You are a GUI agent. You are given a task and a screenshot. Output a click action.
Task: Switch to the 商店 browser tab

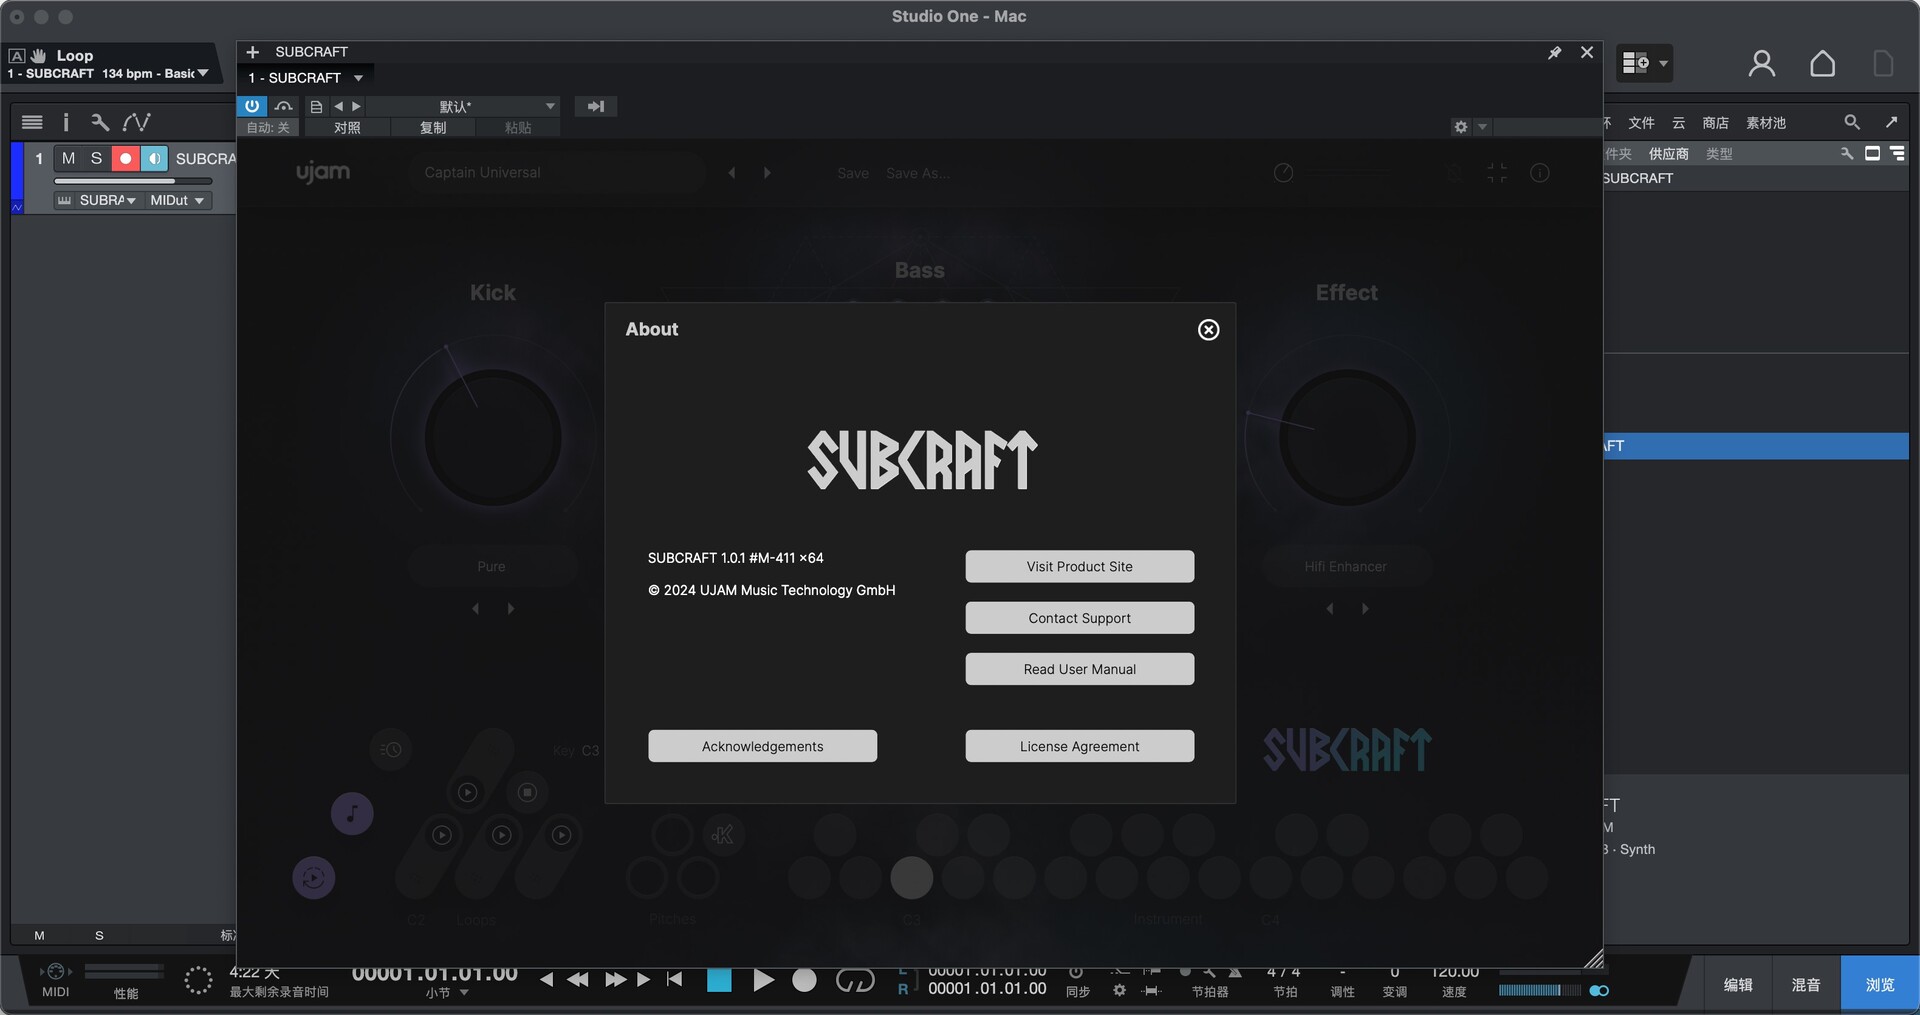(x=1715, y=122)
